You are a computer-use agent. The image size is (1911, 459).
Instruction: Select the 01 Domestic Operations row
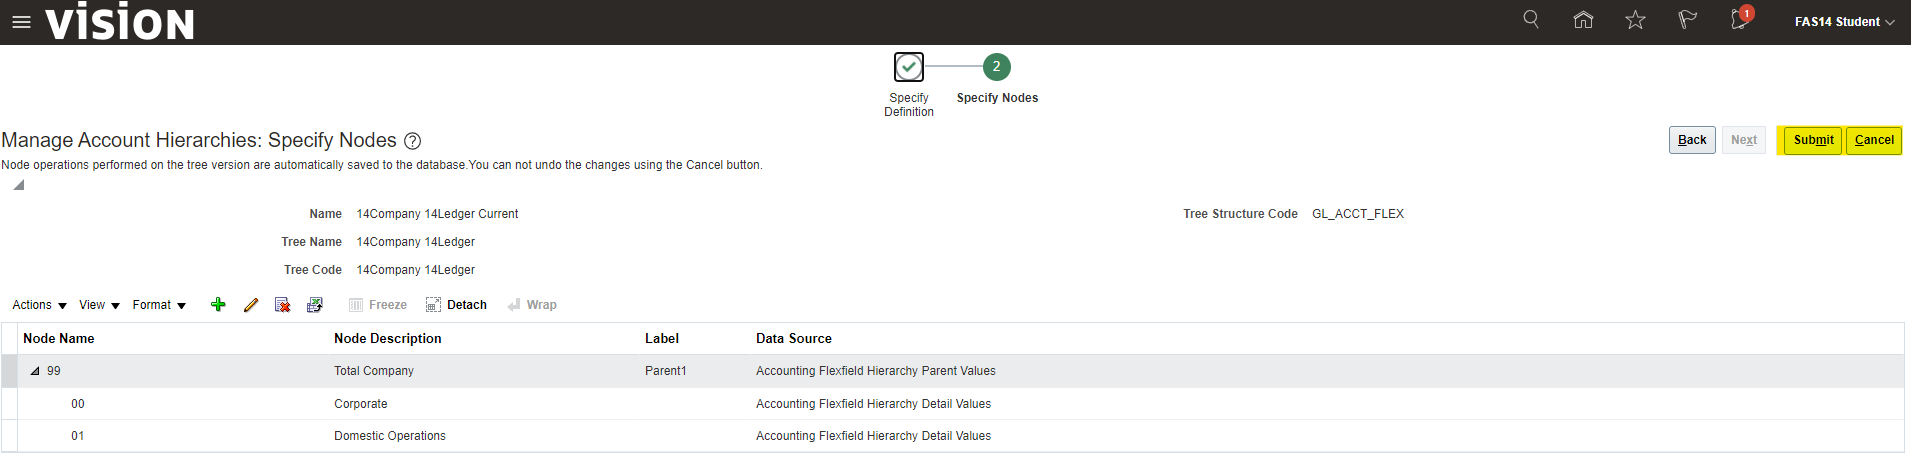[x=390, y=436]
